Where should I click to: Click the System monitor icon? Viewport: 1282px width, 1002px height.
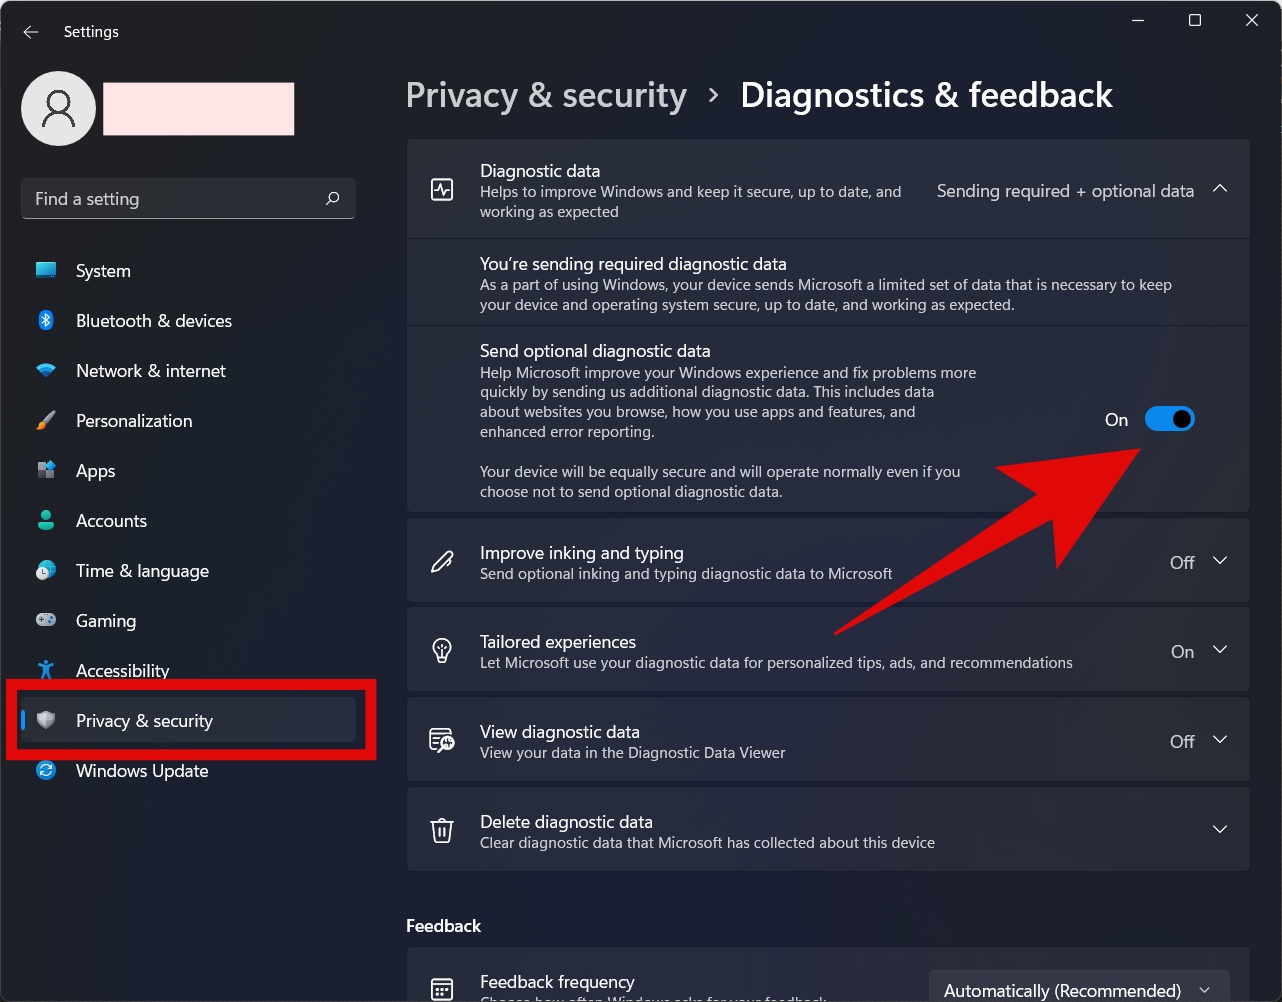click(x=46, y=270)
